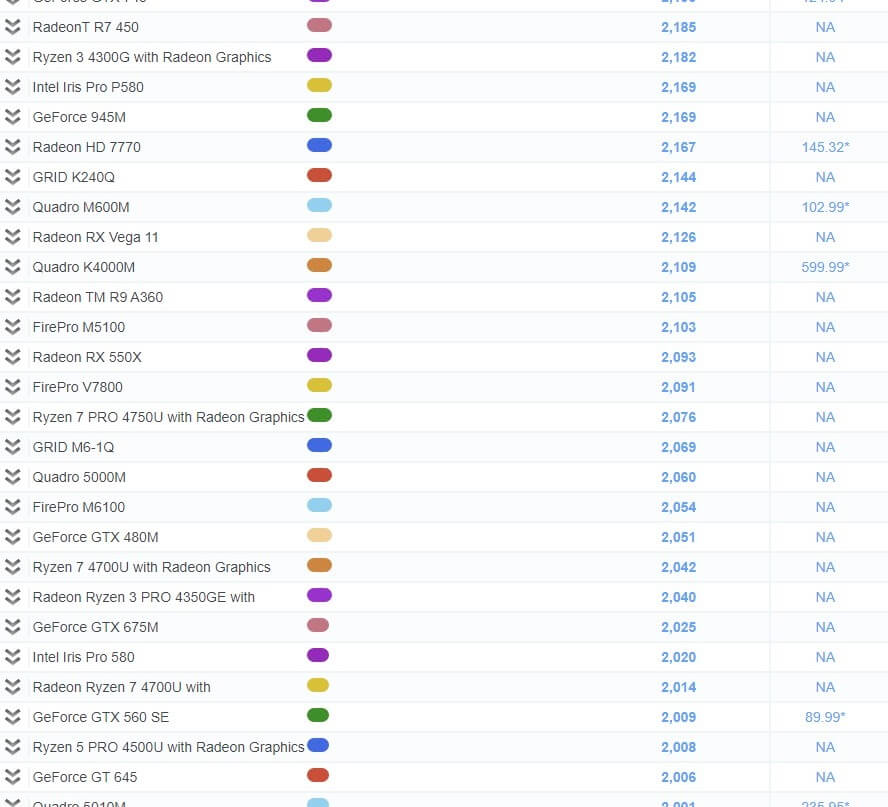Open the FirePro M6100 link

tap(79, 507)
